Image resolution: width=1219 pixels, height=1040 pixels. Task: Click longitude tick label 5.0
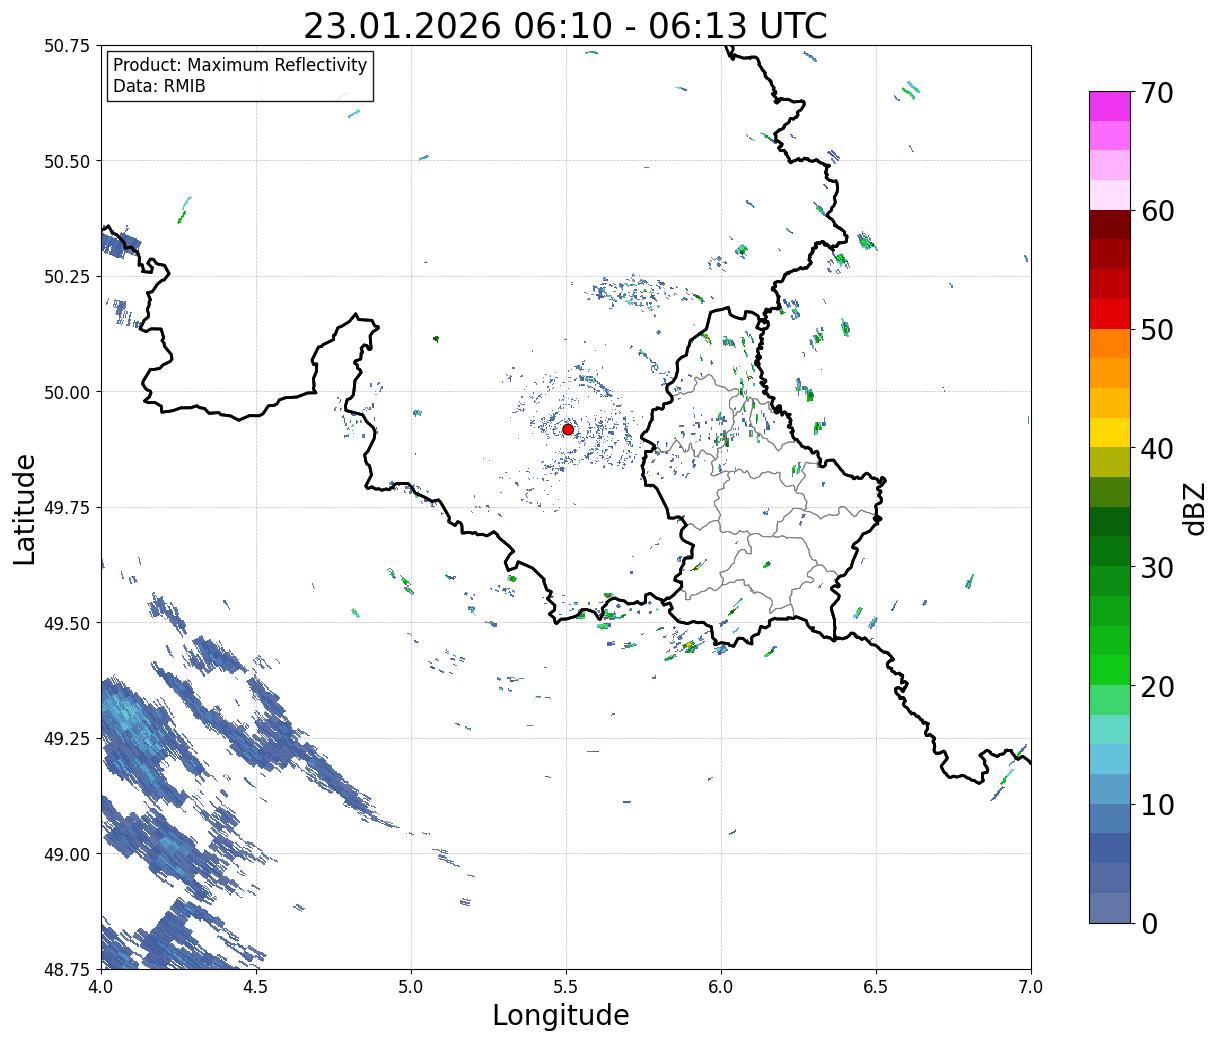(x=411, y=987)
